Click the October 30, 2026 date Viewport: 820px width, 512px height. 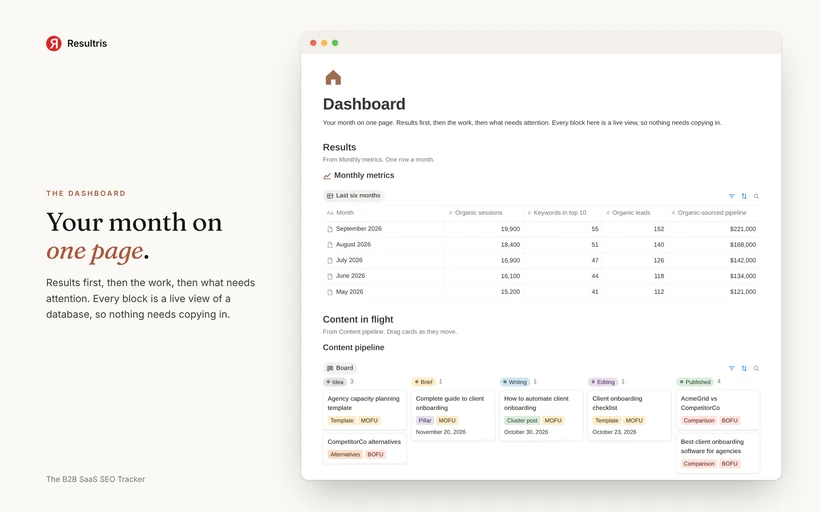point(526,432)
